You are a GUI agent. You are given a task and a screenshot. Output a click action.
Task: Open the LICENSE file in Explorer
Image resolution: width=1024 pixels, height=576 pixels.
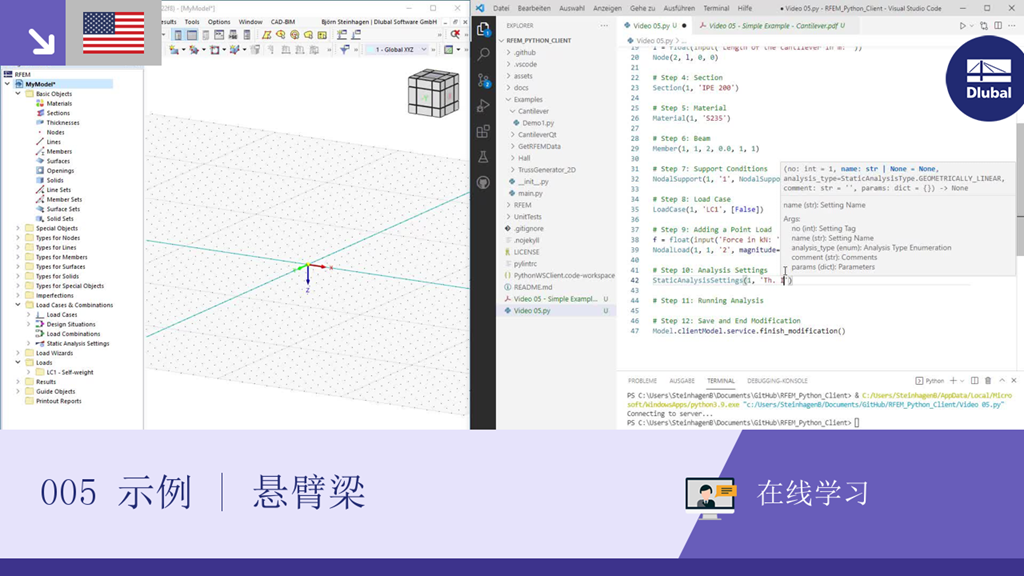(526, 252)
